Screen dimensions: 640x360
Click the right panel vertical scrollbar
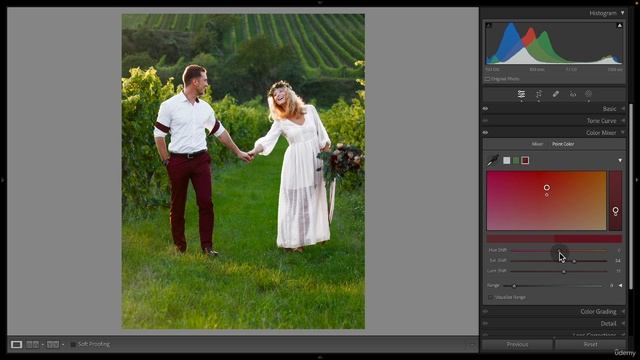tap(631, 196)
